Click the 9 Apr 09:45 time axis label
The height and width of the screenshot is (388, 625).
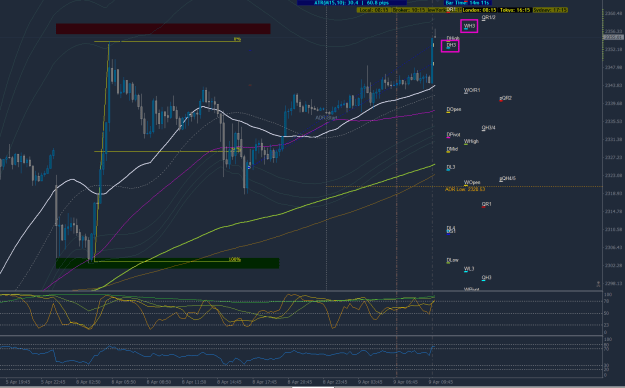[441, 382]
